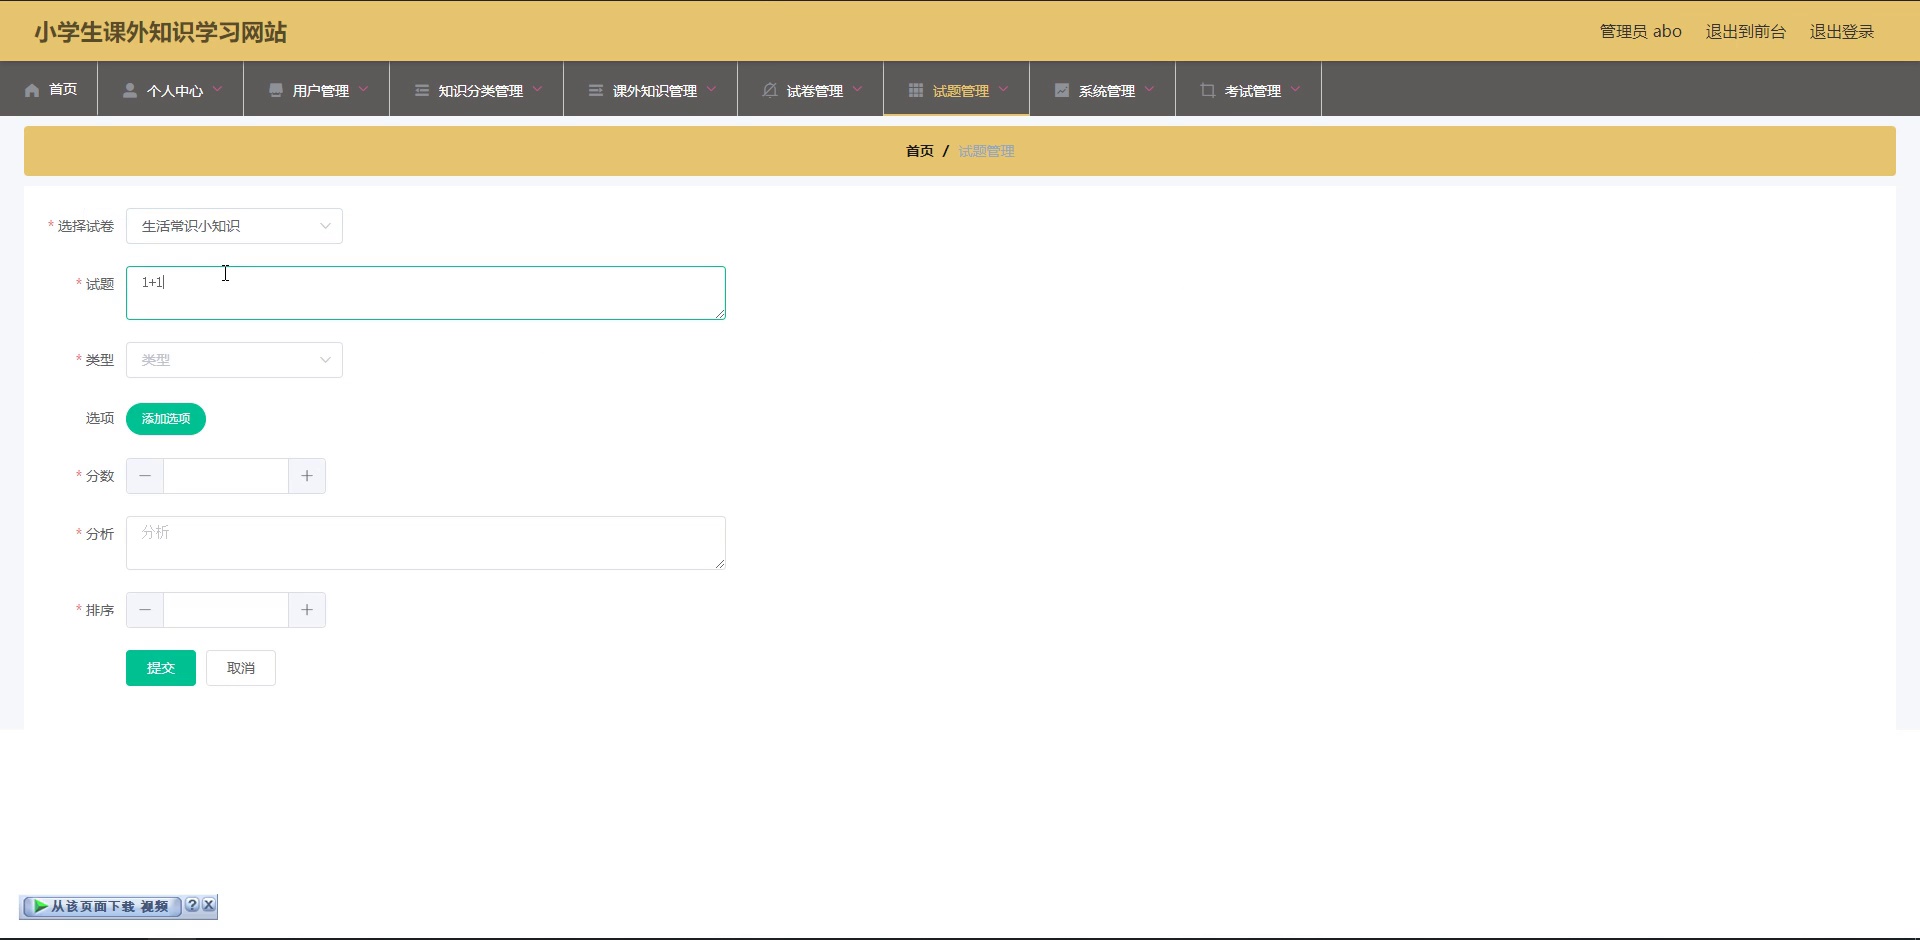
Task: Click the 分数 number input field
Action: pyautogui.click(x=226, y=476)
